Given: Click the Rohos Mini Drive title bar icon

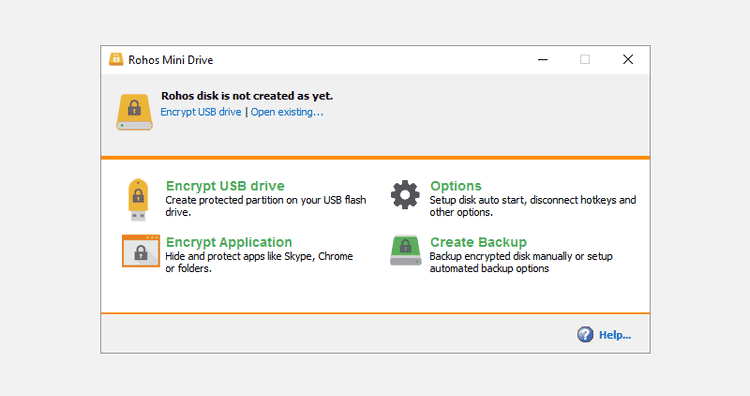Looking at the screenshot, I should (116, 59).
